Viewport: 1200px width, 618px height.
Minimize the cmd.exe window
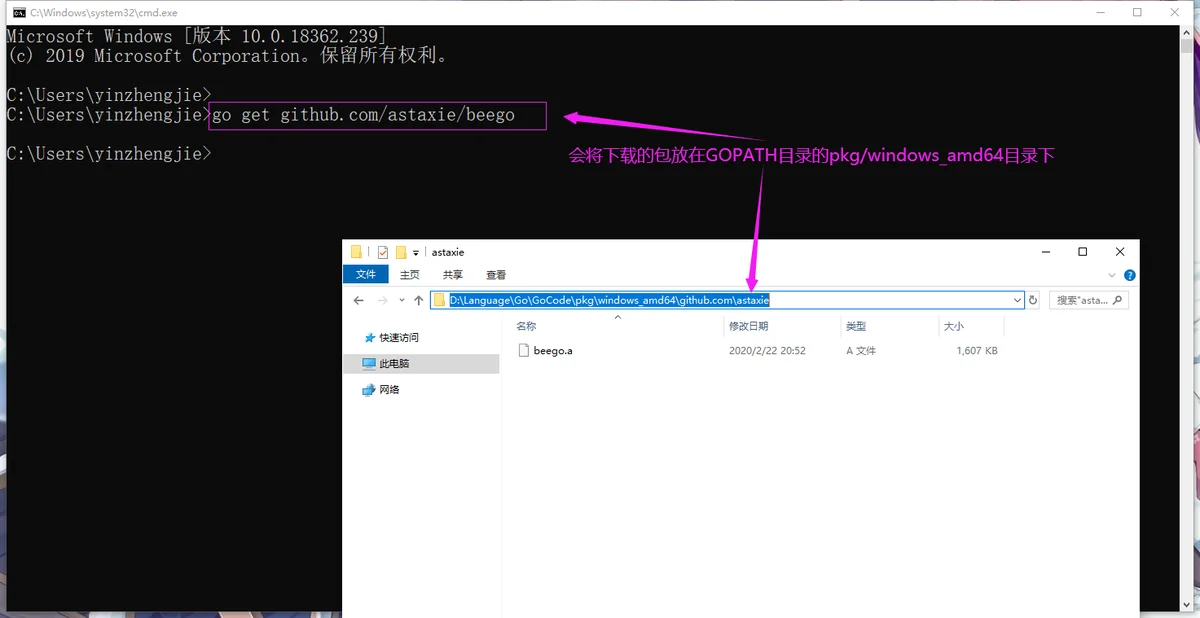(1103, 12)
